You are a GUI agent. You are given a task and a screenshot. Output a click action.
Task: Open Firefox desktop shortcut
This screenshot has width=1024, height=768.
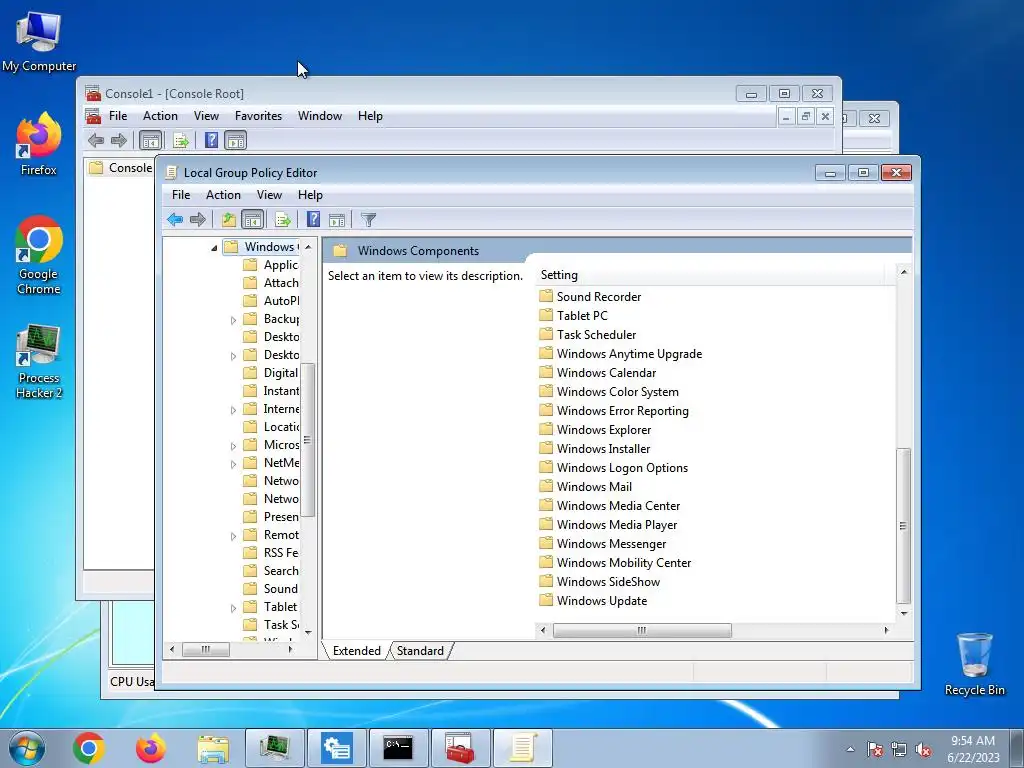coord(39,144)
